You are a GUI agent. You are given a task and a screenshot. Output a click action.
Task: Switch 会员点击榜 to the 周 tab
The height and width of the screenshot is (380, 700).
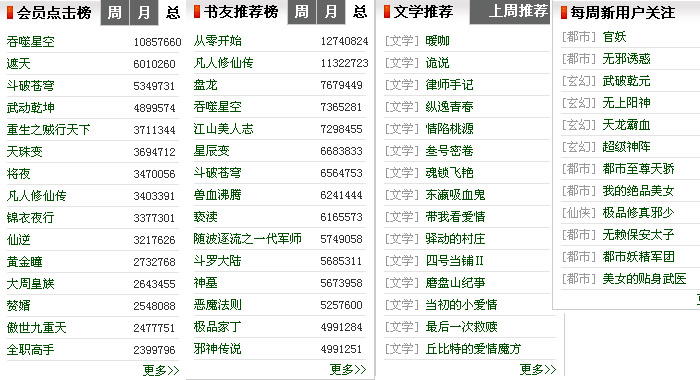point(115,13)
